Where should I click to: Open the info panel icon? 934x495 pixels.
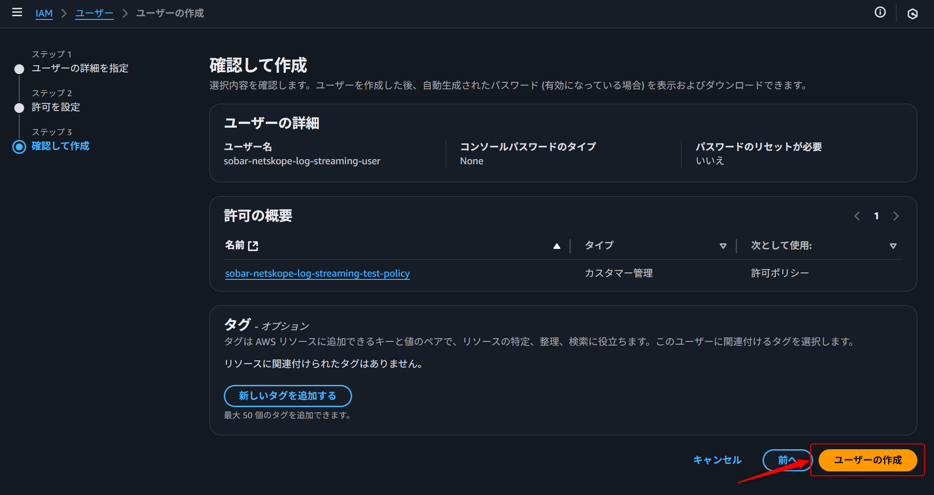(x=880, y=13)
